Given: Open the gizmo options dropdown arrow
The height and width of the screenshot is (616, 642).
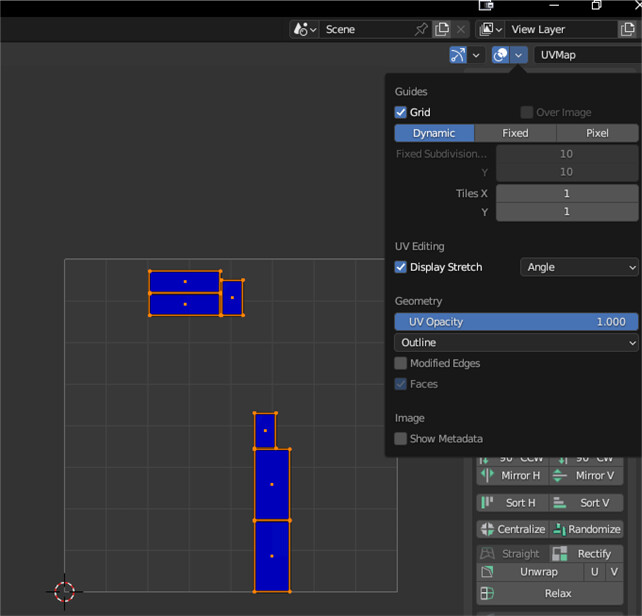Looking at the screenshot, I should 476,55.
